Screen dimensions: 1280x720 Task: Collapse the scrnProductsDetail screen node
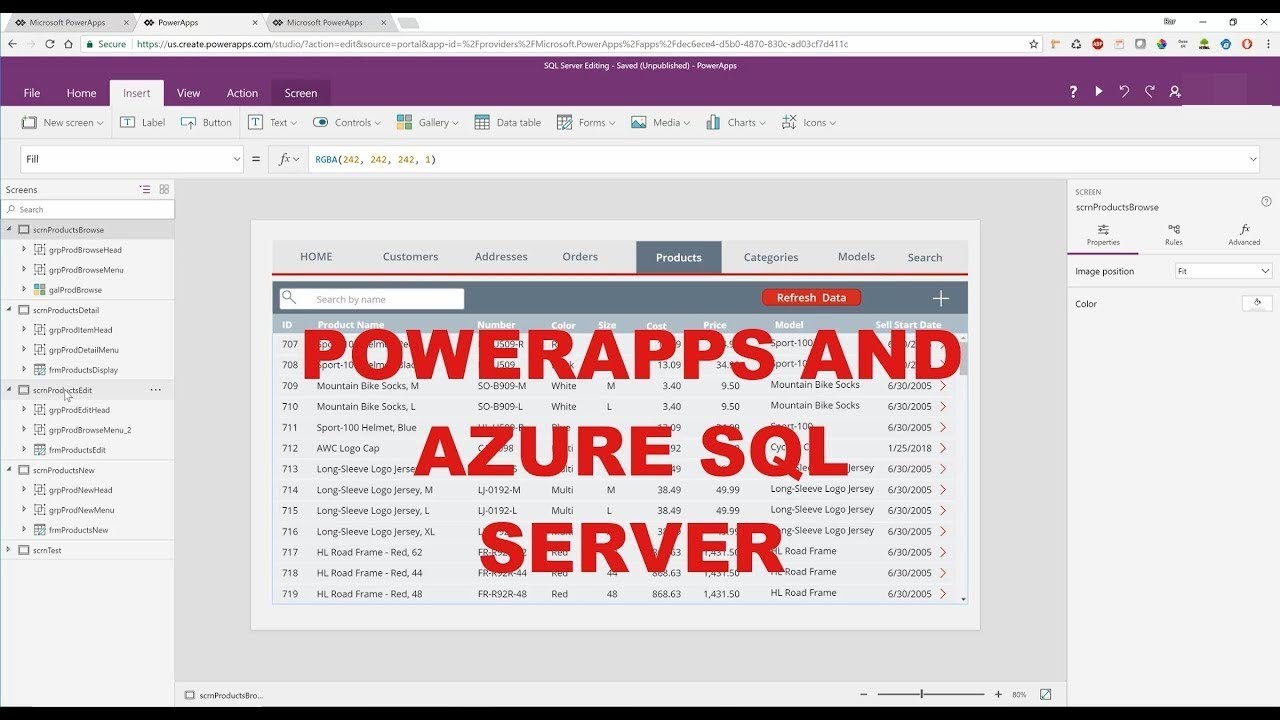point(9,310)
